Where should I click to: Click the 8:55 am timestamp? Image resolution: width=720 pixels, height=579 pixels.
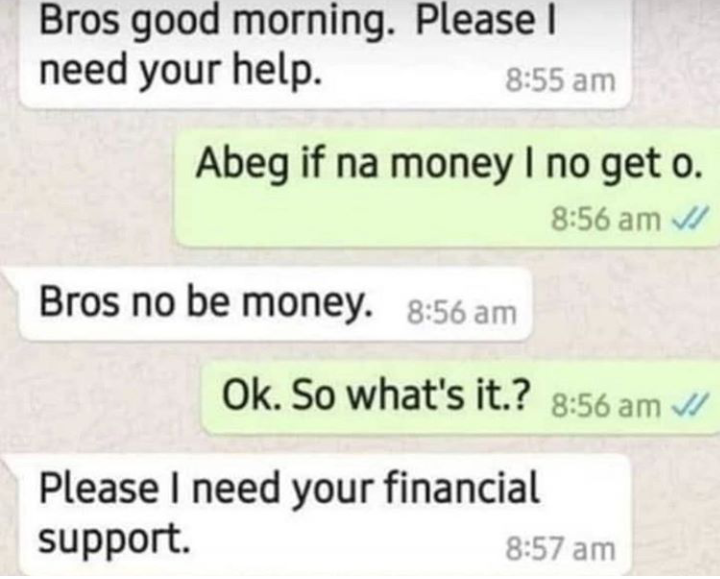[x=559, y=81]
